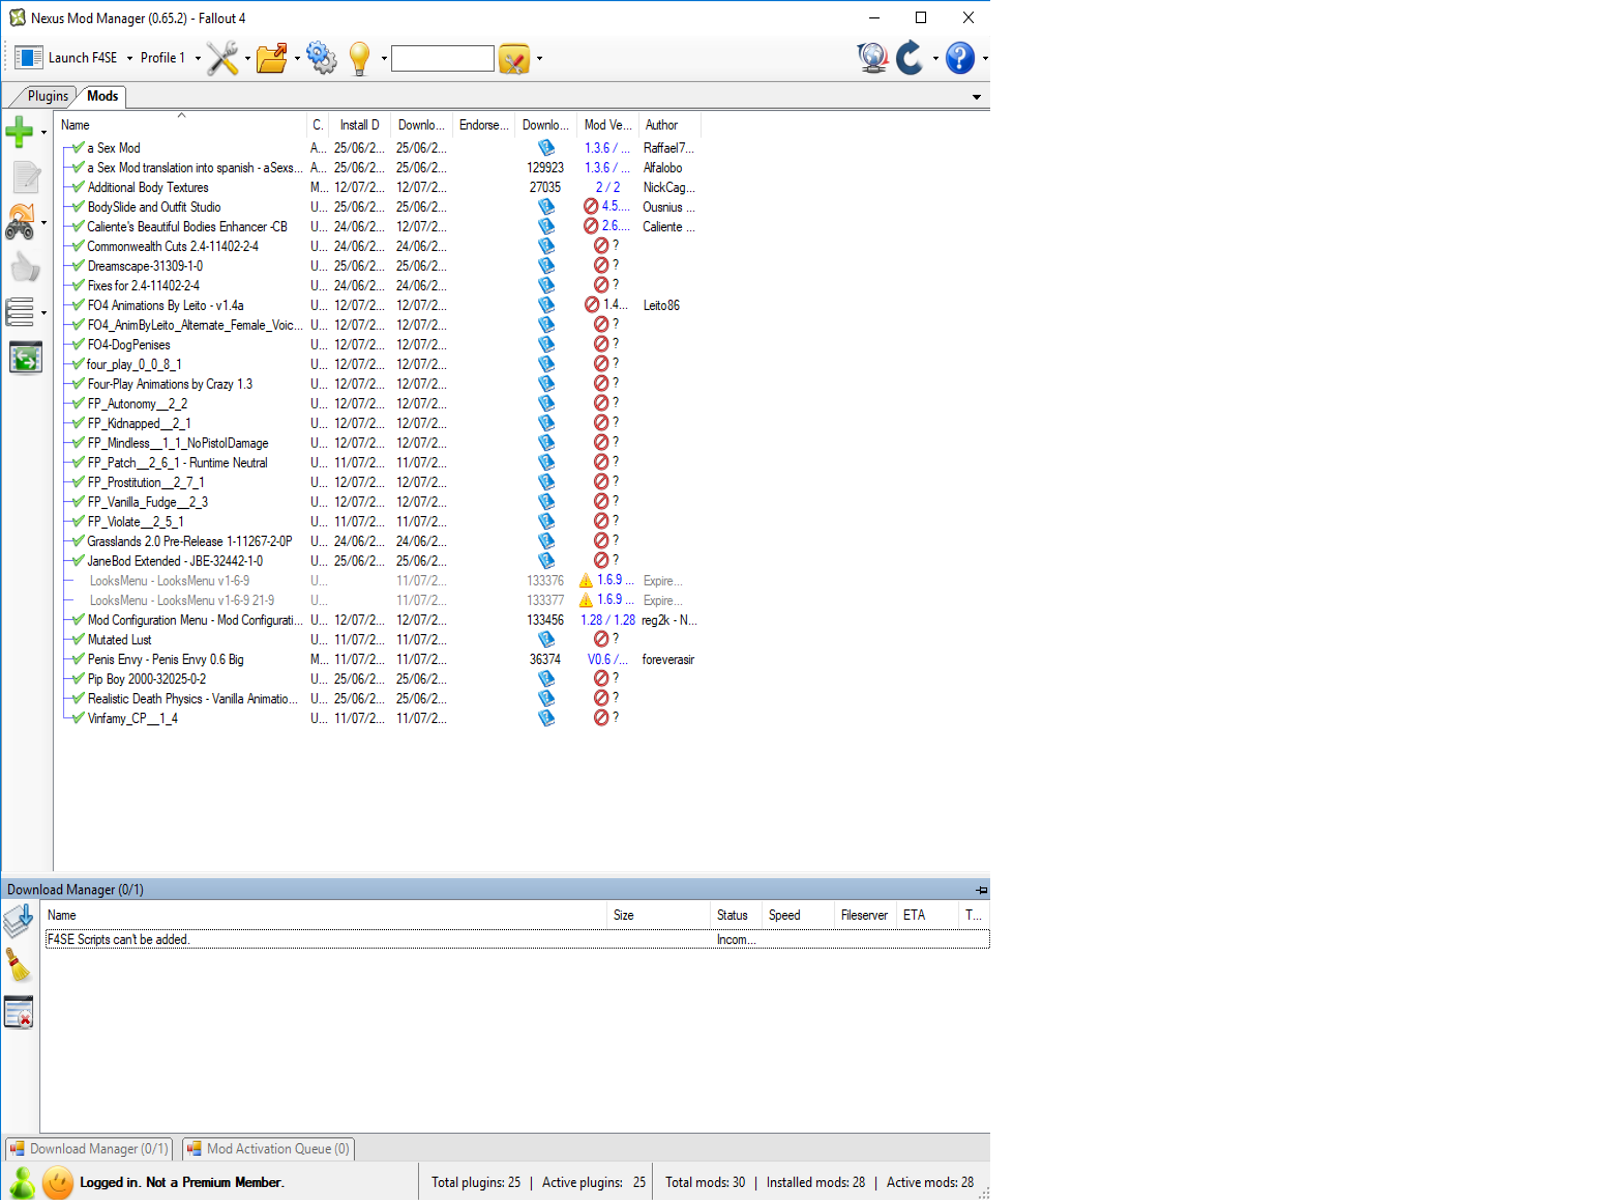Open the folder icon in toolbar

[x=271, y=58]
